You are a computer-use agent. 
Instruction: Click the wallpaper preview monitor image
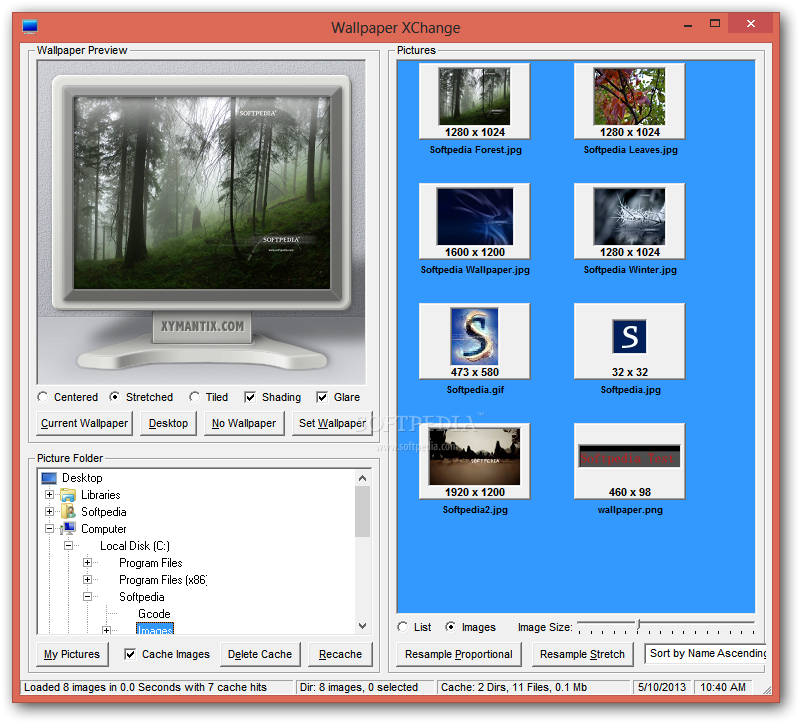(x=202, y=222)
